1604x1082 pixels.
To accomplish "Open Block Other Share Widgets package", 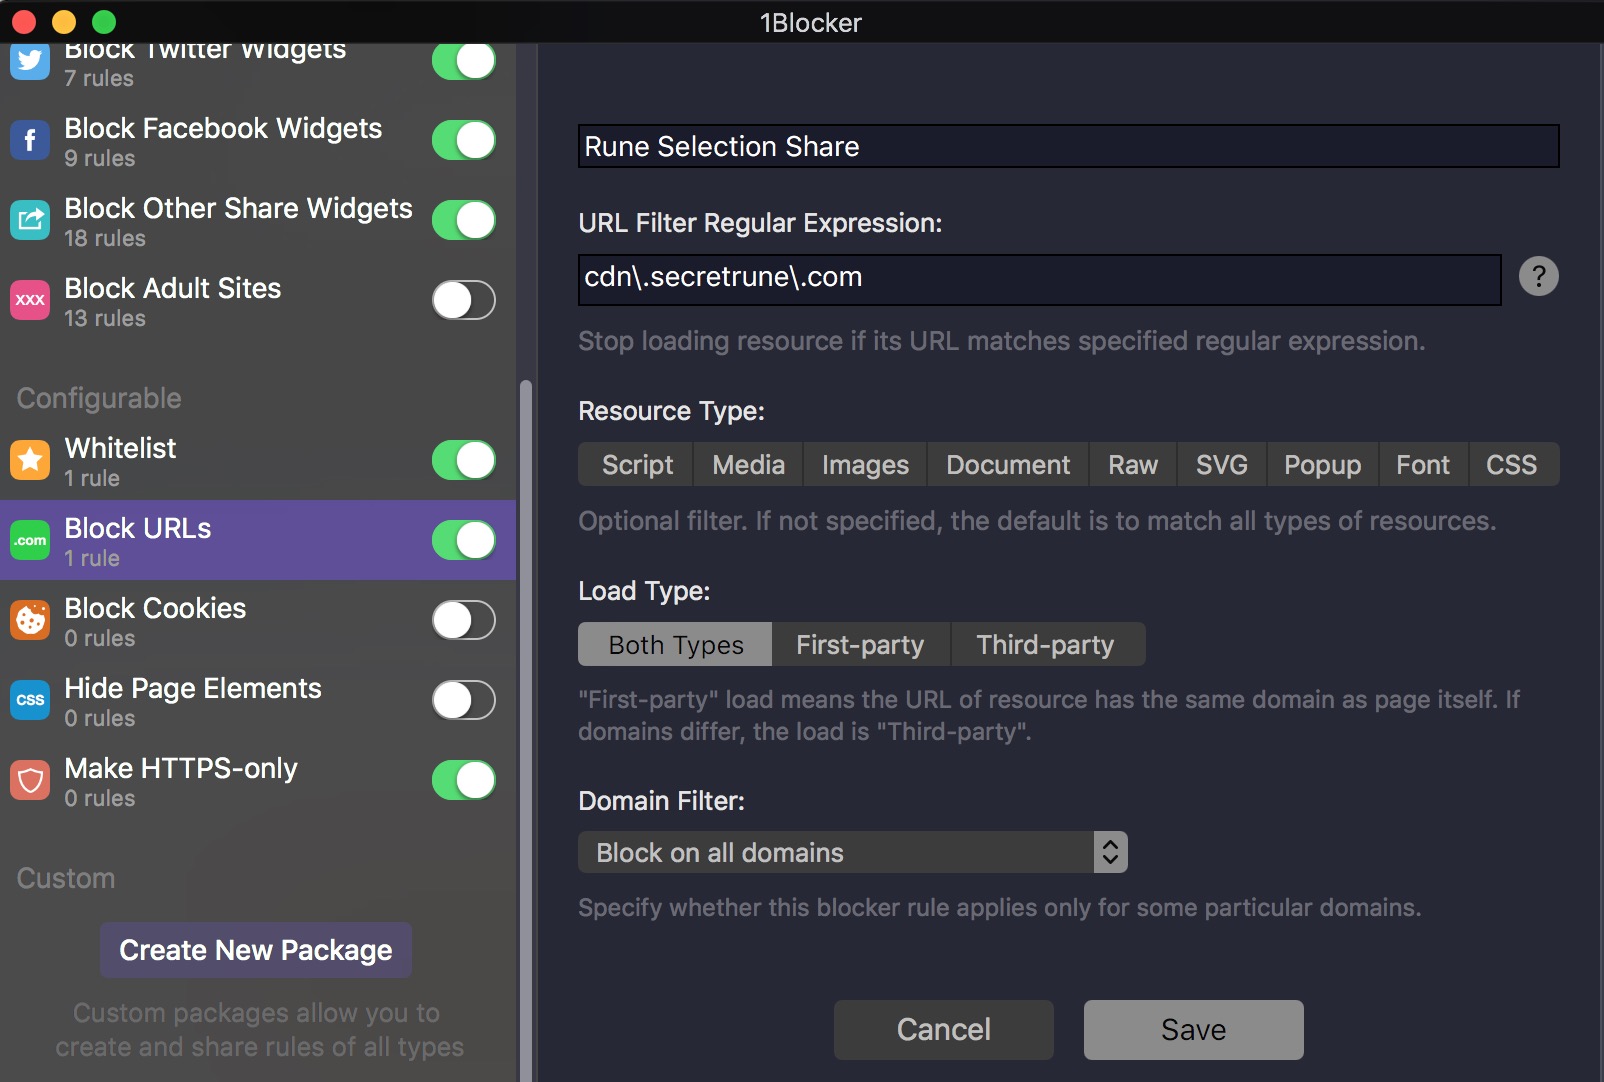I will click(258, 220).
